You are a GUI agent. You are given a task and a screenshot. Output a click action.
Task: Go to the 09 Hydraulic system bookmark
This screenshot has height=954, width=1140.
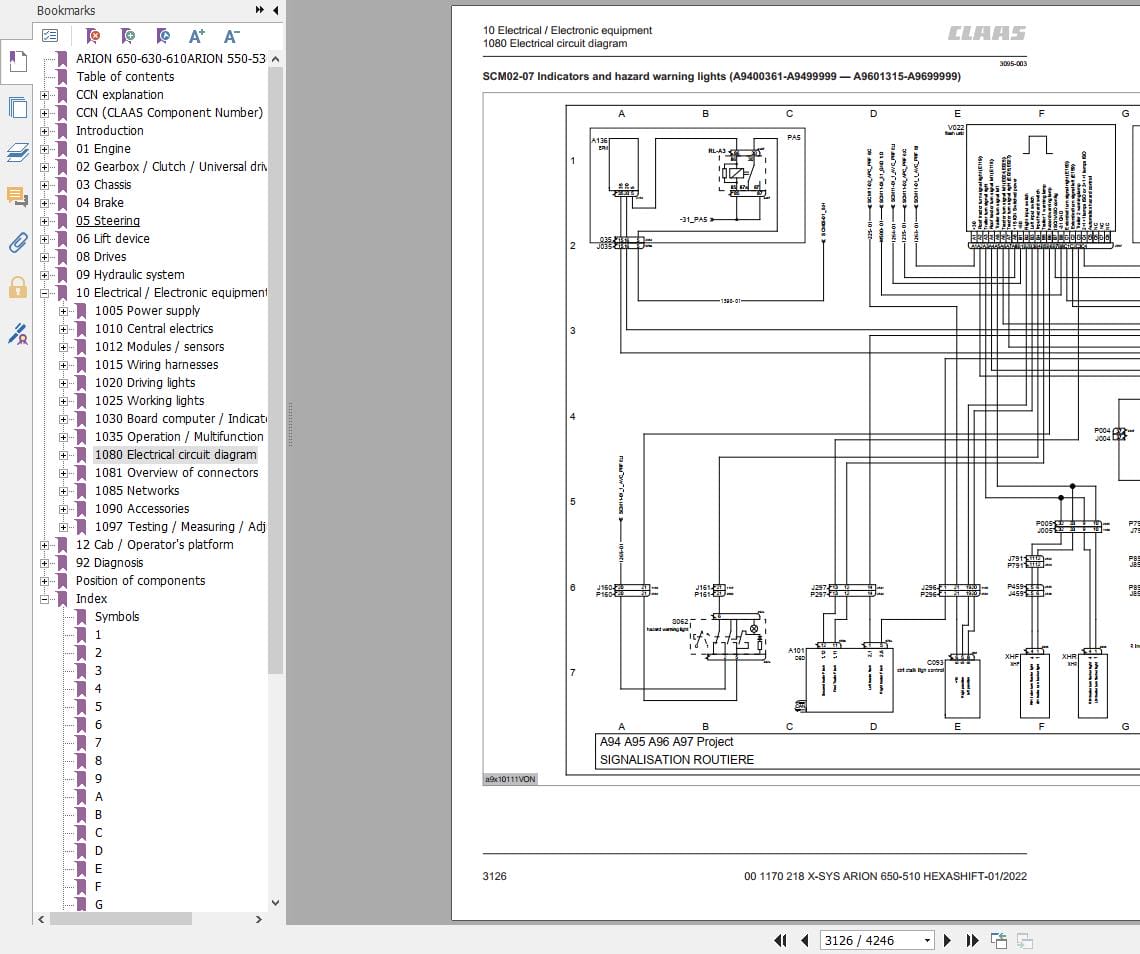coord(130,274)
